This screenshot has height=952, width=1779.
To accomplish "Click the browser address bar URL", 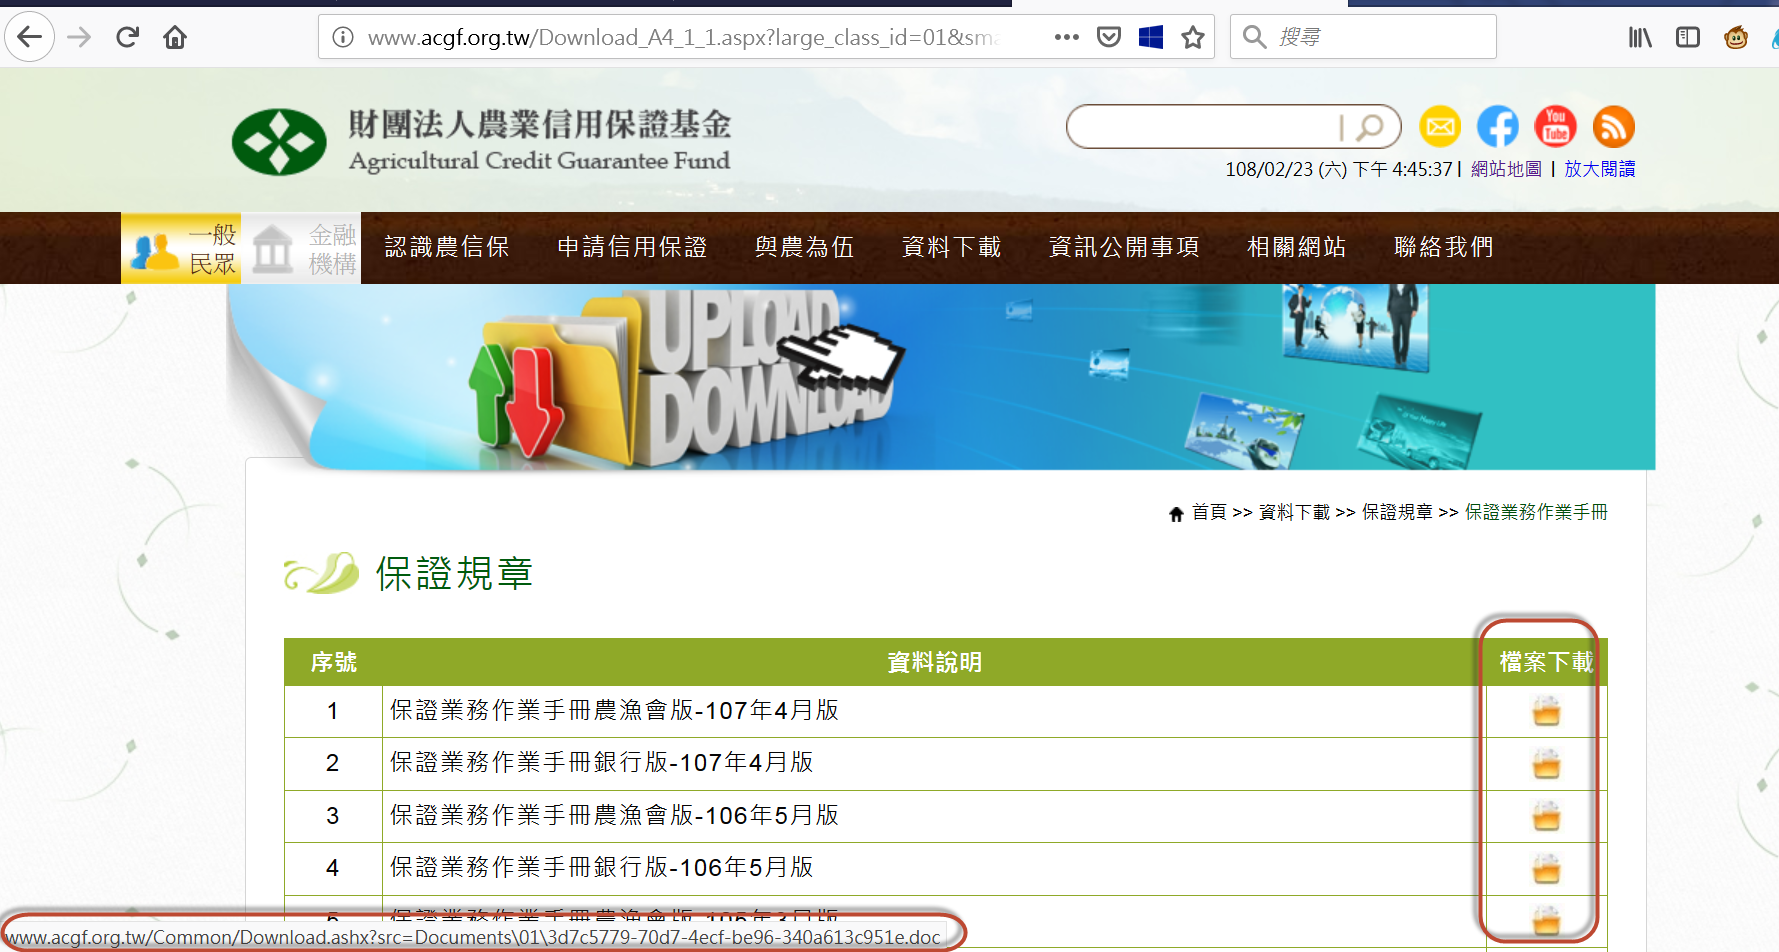I will (x=683, y=37).
